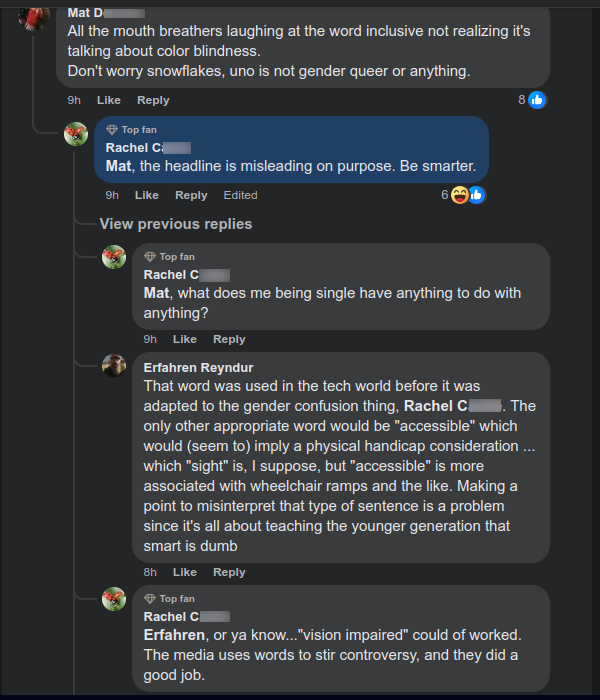Screen dimensions: 600x700
Task: Reply to Rachel's "being single" comment
Action: click(229, 339)
